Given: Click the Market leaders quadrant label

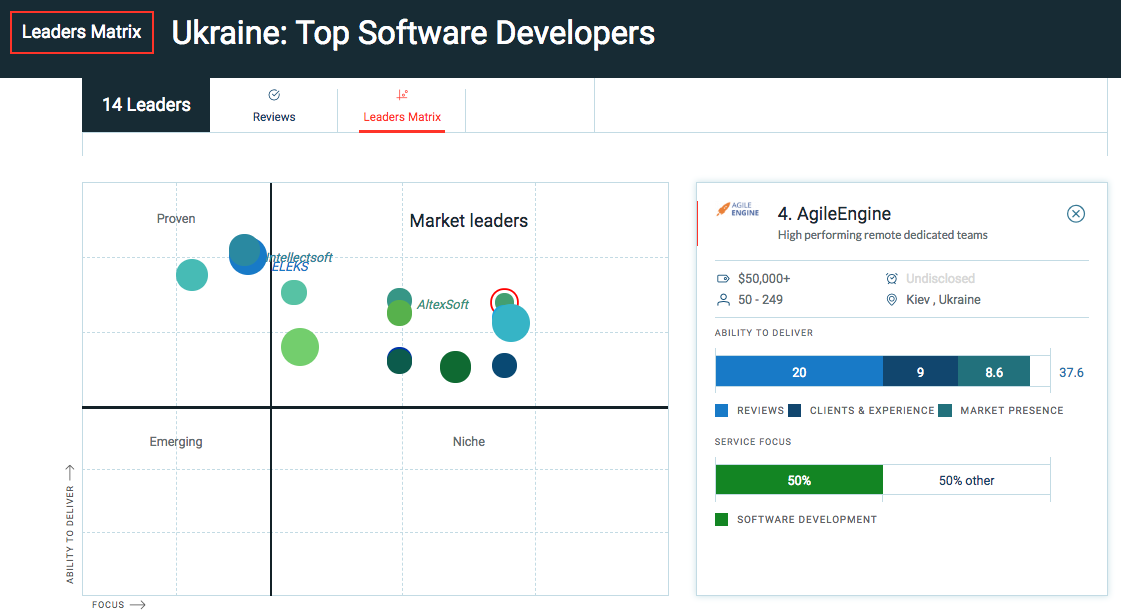Looking at the screenshot, I should tap(468, 221).
